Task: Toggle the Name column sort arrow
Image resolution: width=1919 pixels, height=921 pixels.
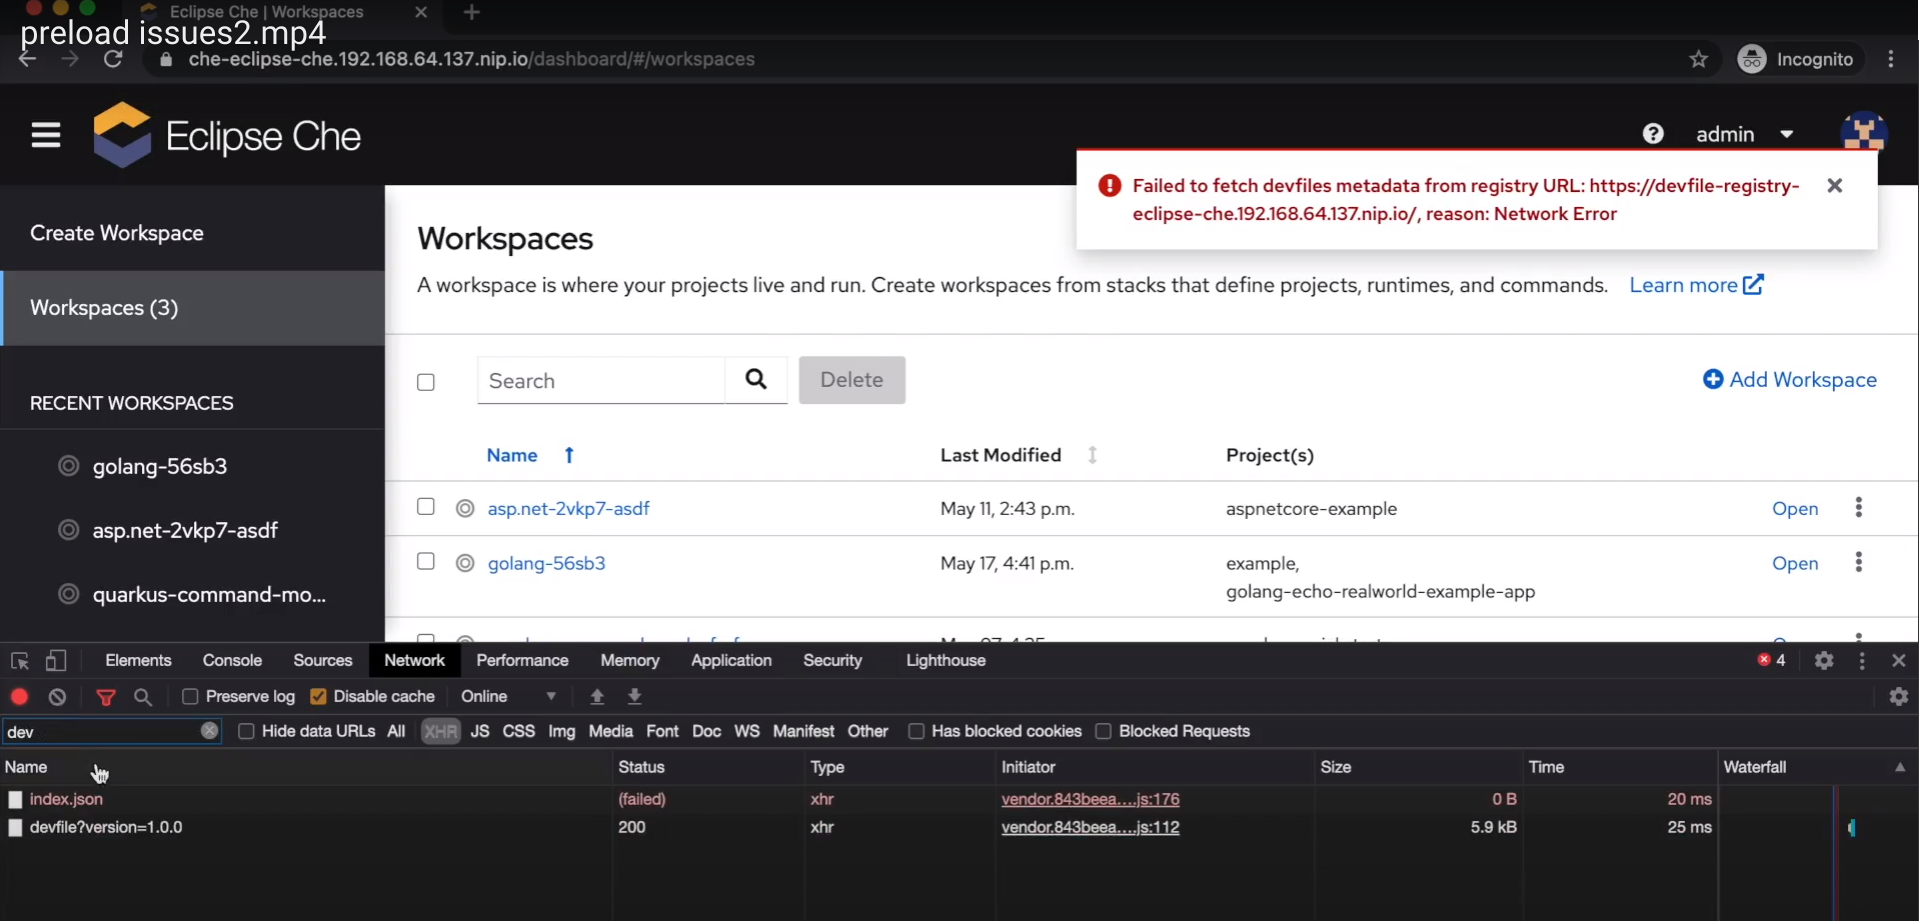Action: tap(568, 455)
